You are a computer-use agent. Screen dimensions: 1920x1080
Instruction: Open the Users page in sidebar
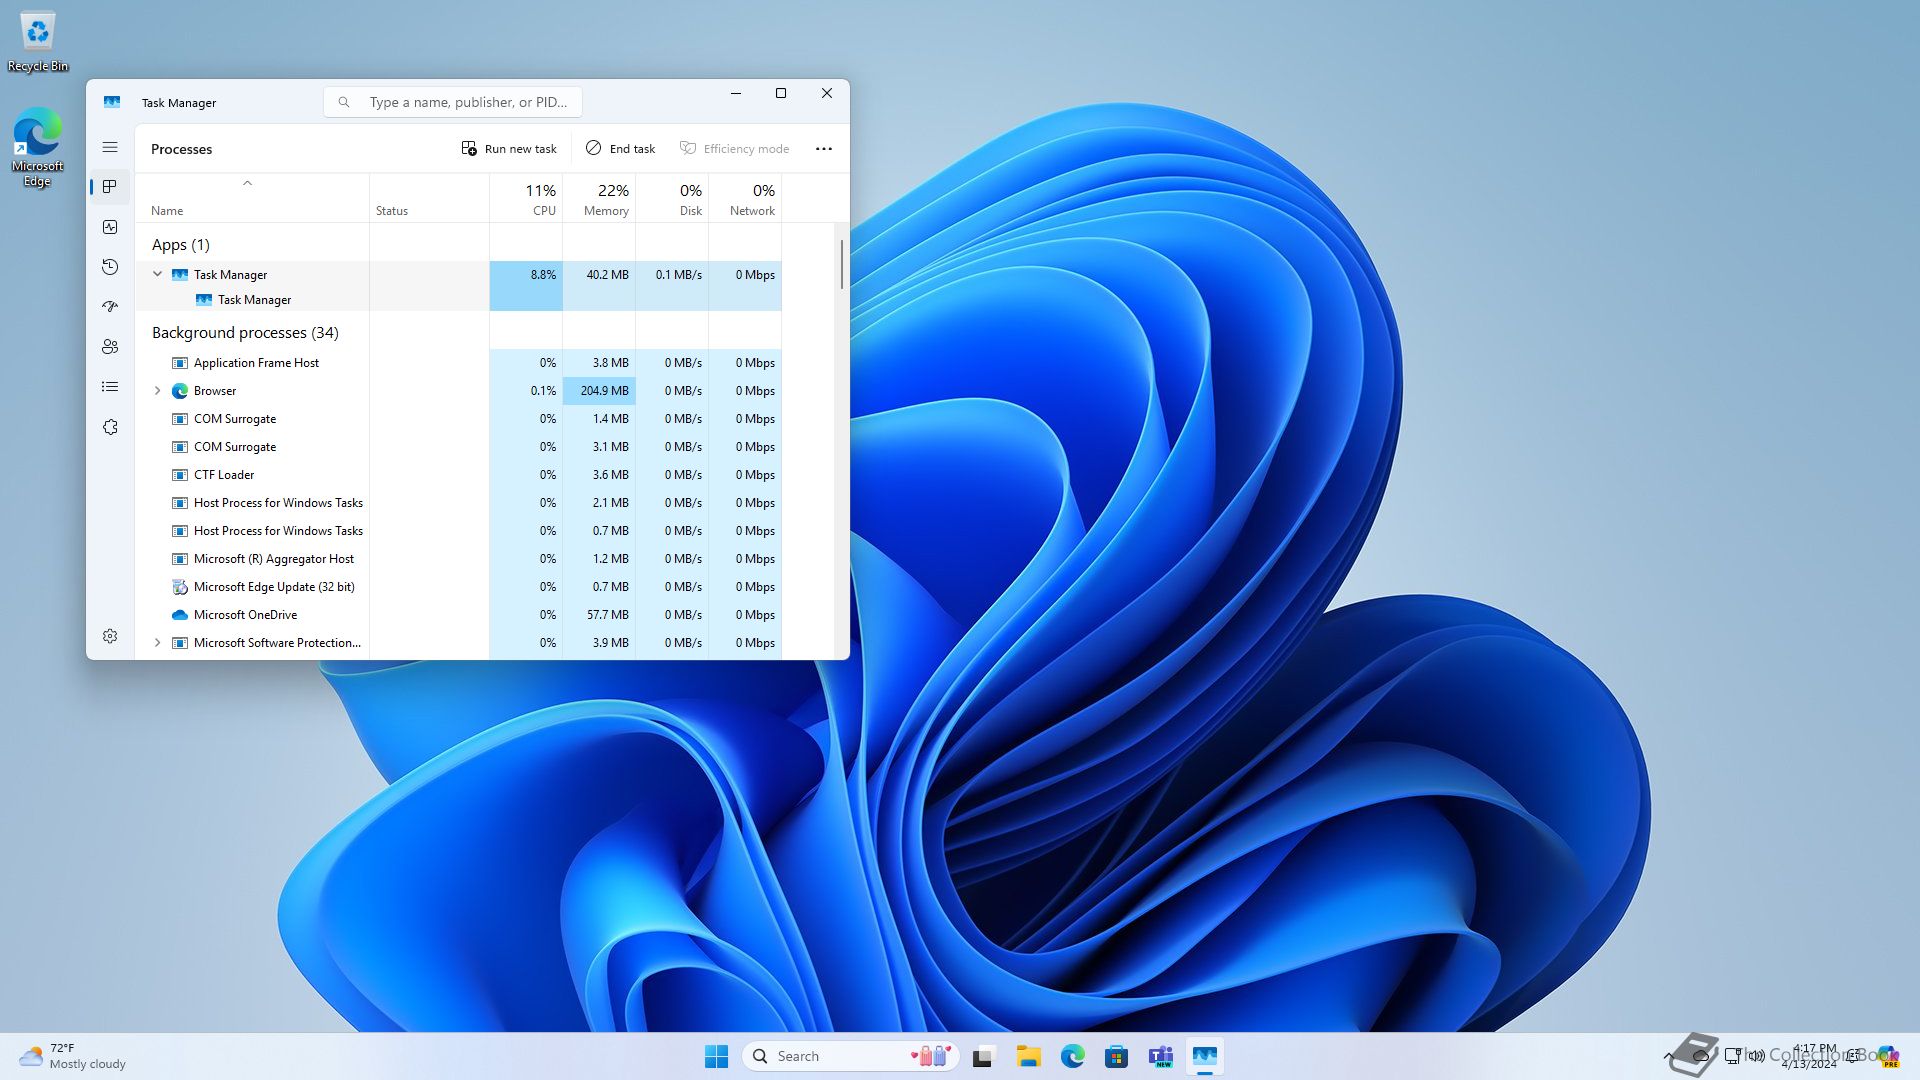110,347
